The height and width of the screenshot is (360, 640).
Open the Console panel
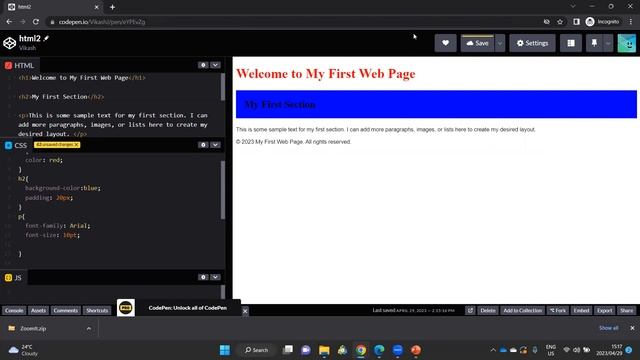[x=14, y=311]
